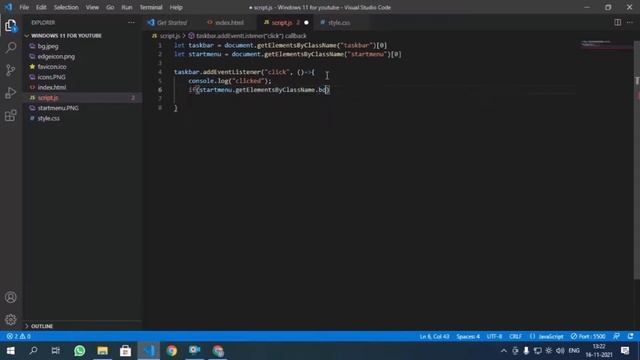This screenshot has height=360, width=640.
Task: Open the Help menu
Action: [x=176, y=7]
